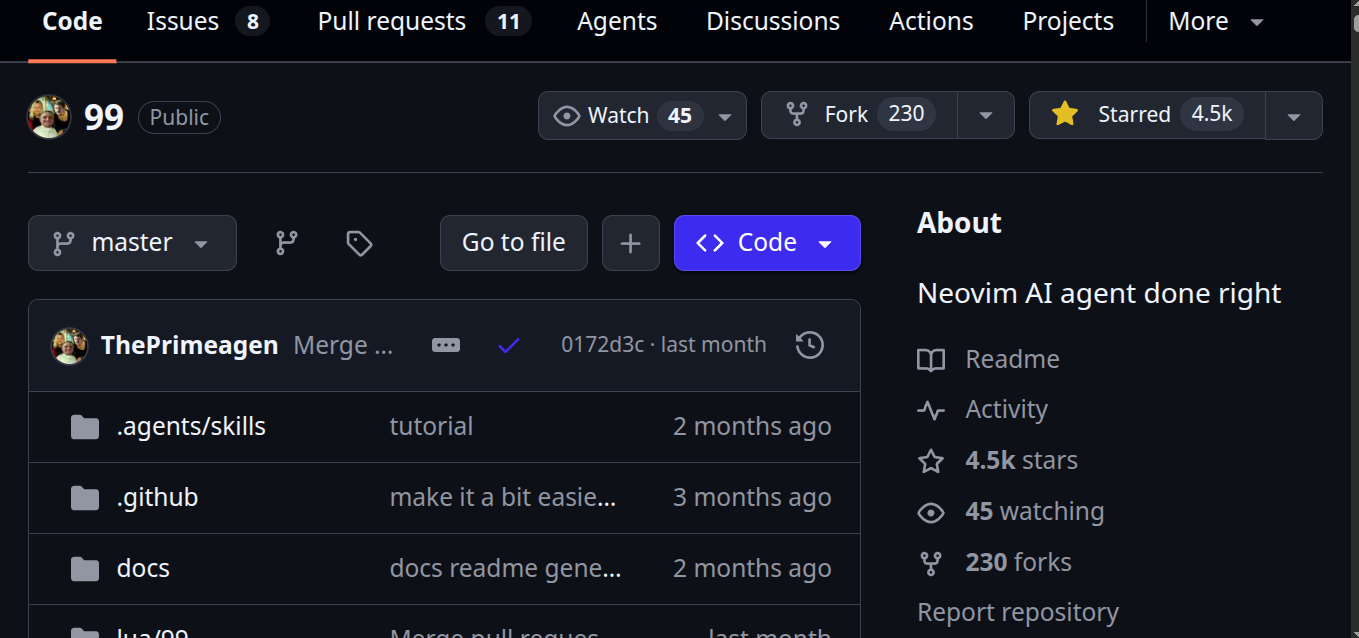This screenshot has width=1359, height=638.
Task: Click 'Neovim AI agent done right' description
Action: [1099, 294]
